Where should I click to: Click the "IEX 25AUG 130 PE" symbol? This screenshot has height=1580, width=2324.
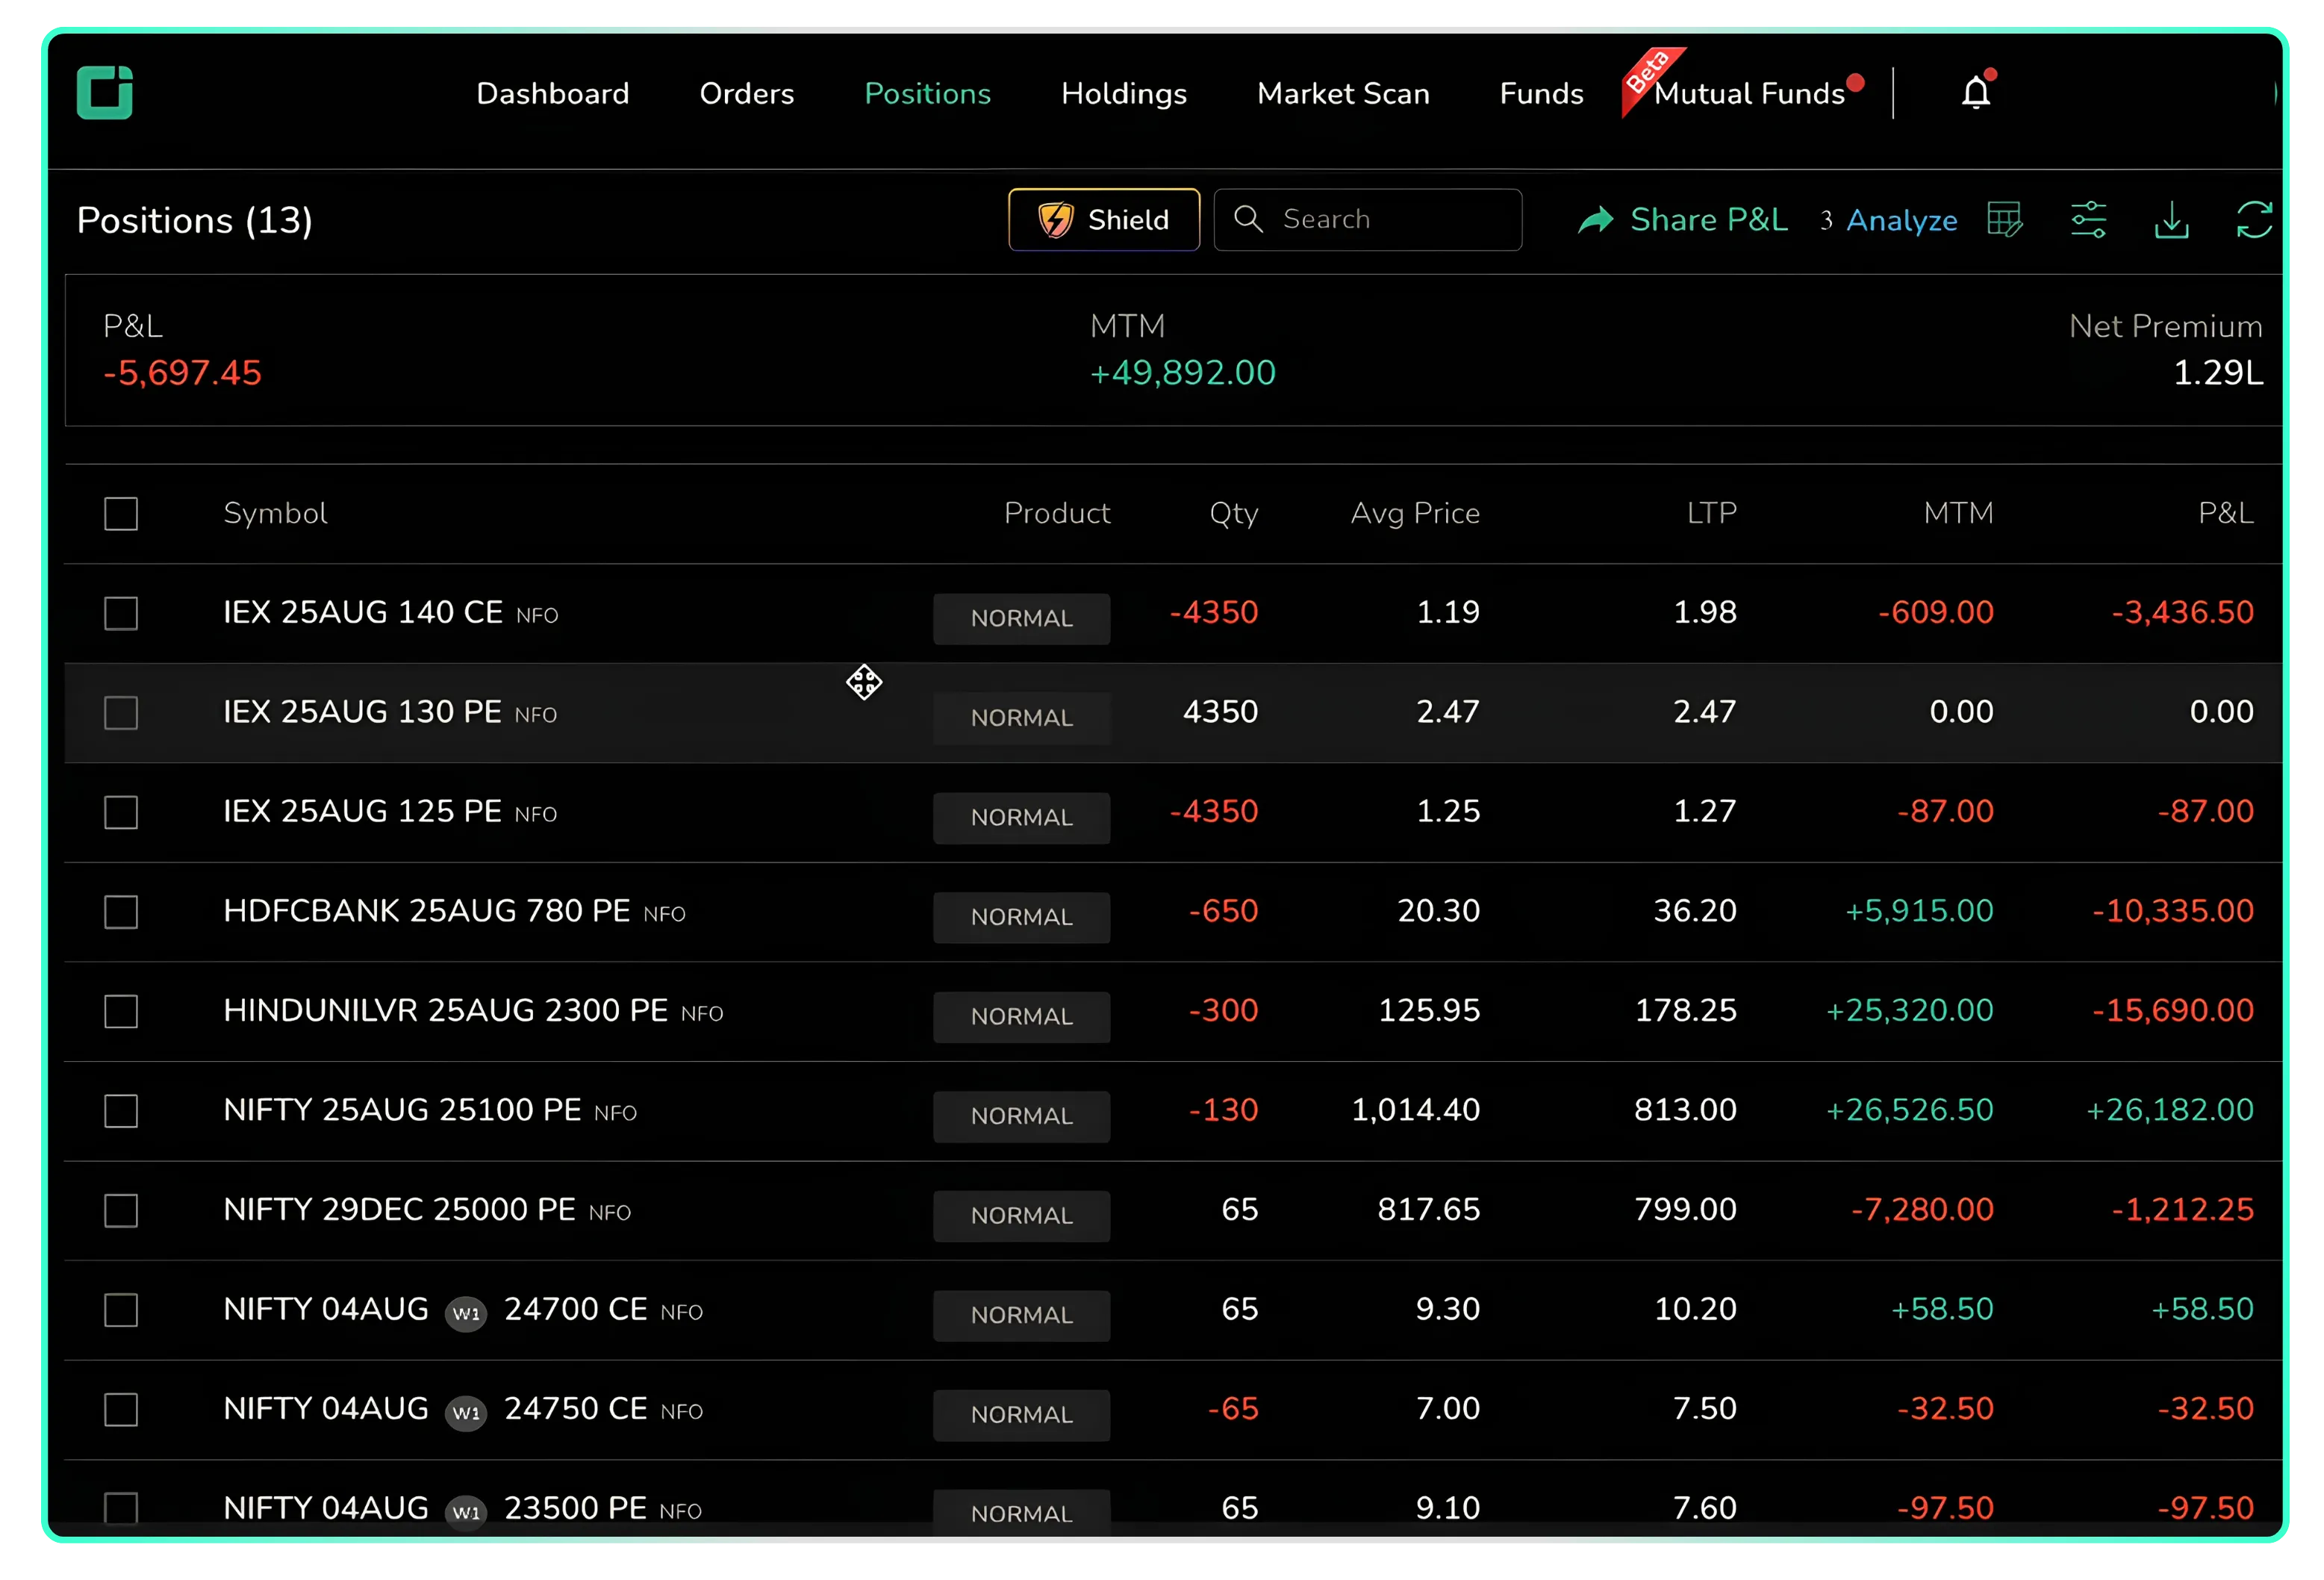362,711
